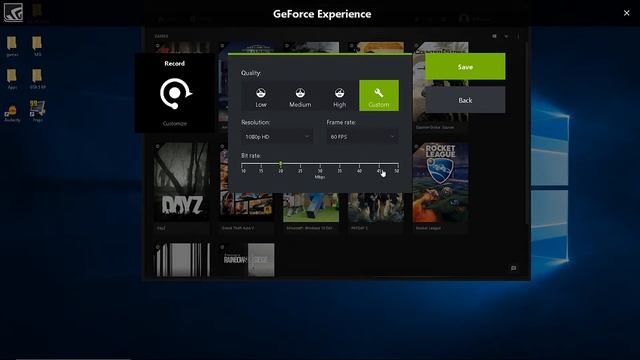
Task: Click the overlay logo icon top-left
Action: (x=13, y=12)
